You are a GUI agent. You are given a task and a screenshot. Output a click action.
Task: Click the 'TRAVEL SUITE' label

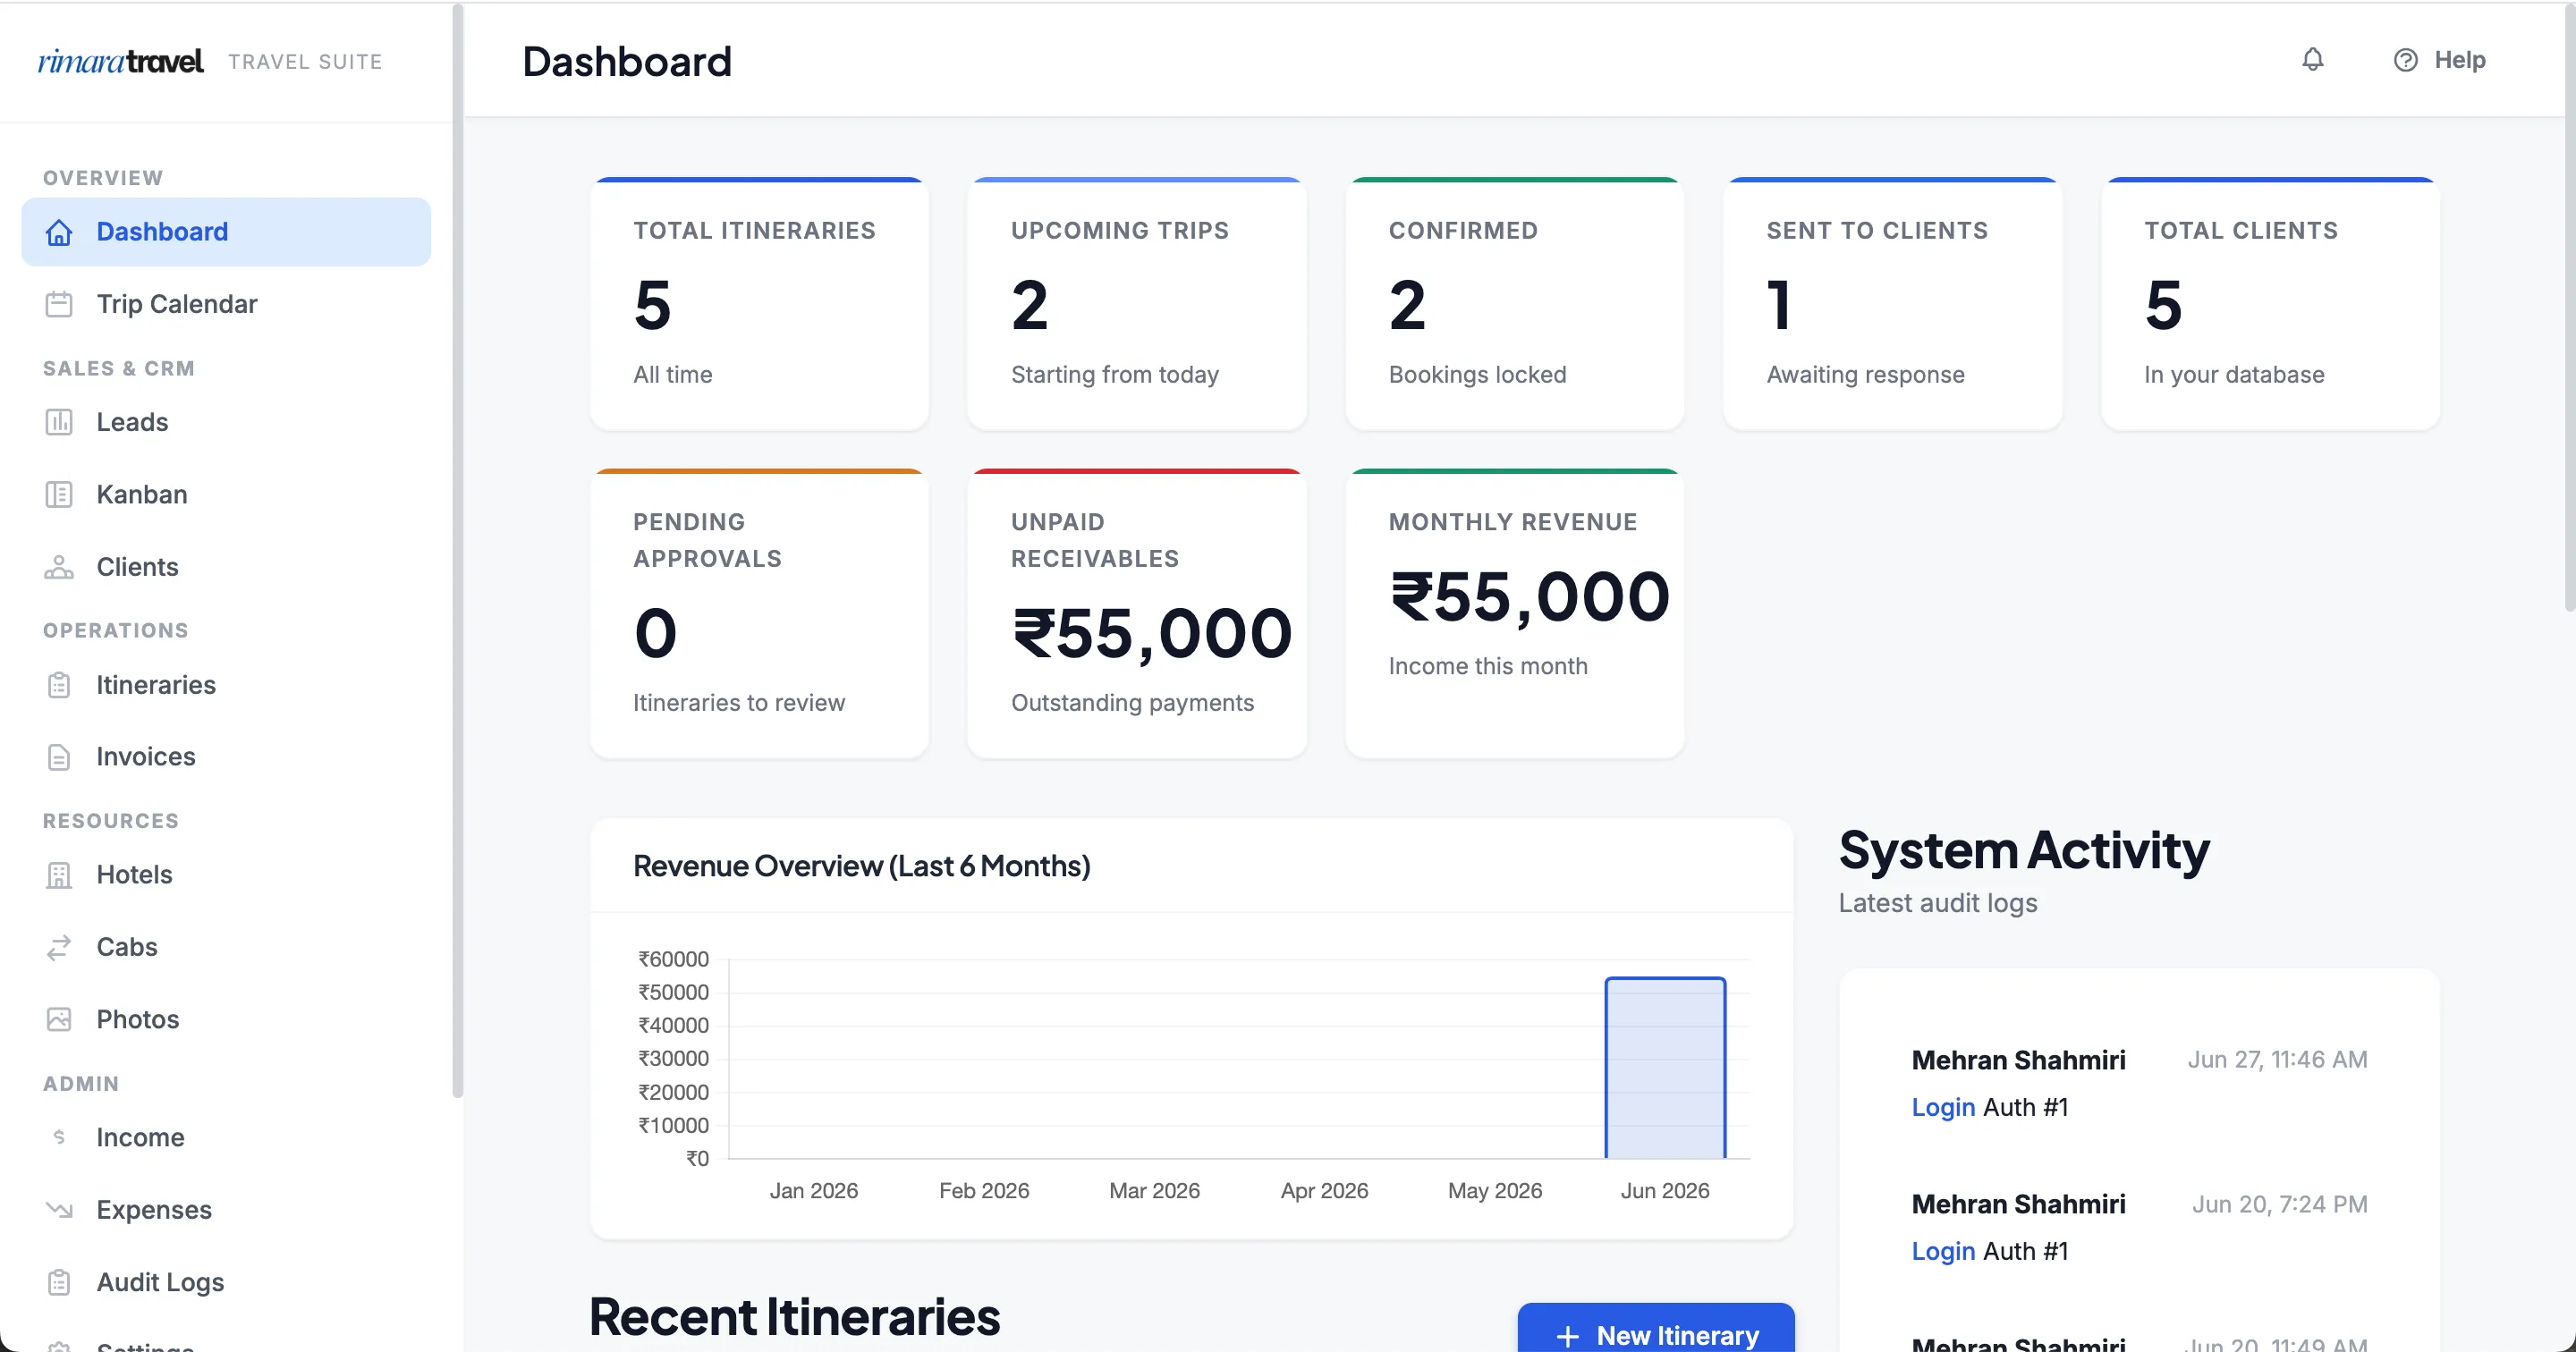coord(305,62)
